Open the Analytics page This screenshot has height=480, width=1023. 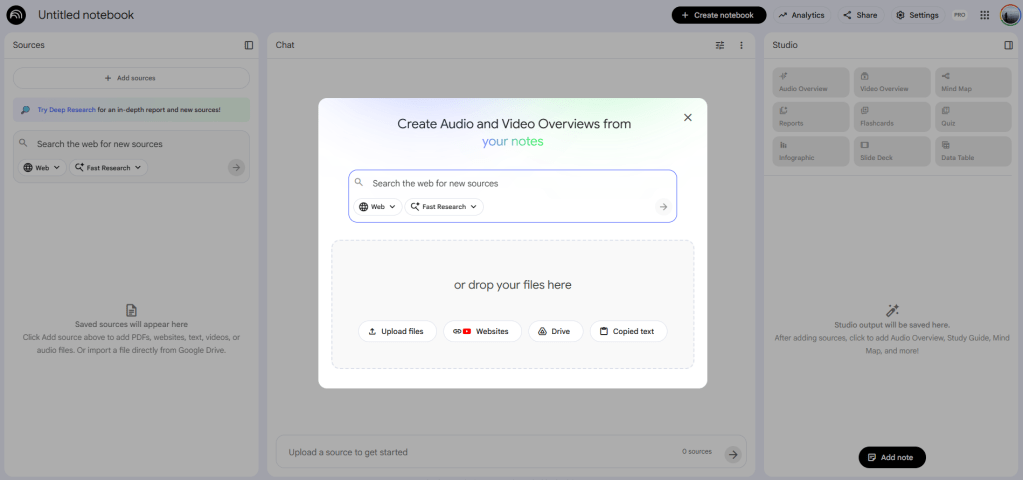[x=801, y=15]
